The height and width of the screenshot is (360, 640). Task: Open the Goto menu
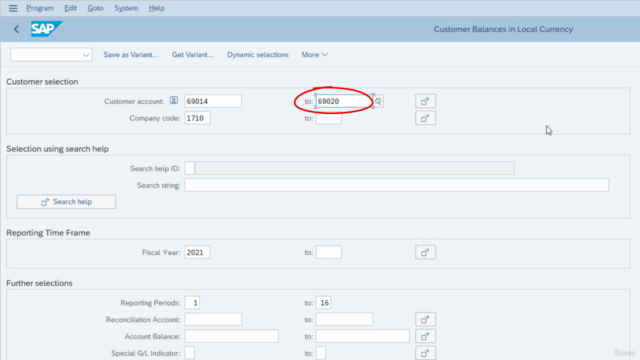(95, 8)
